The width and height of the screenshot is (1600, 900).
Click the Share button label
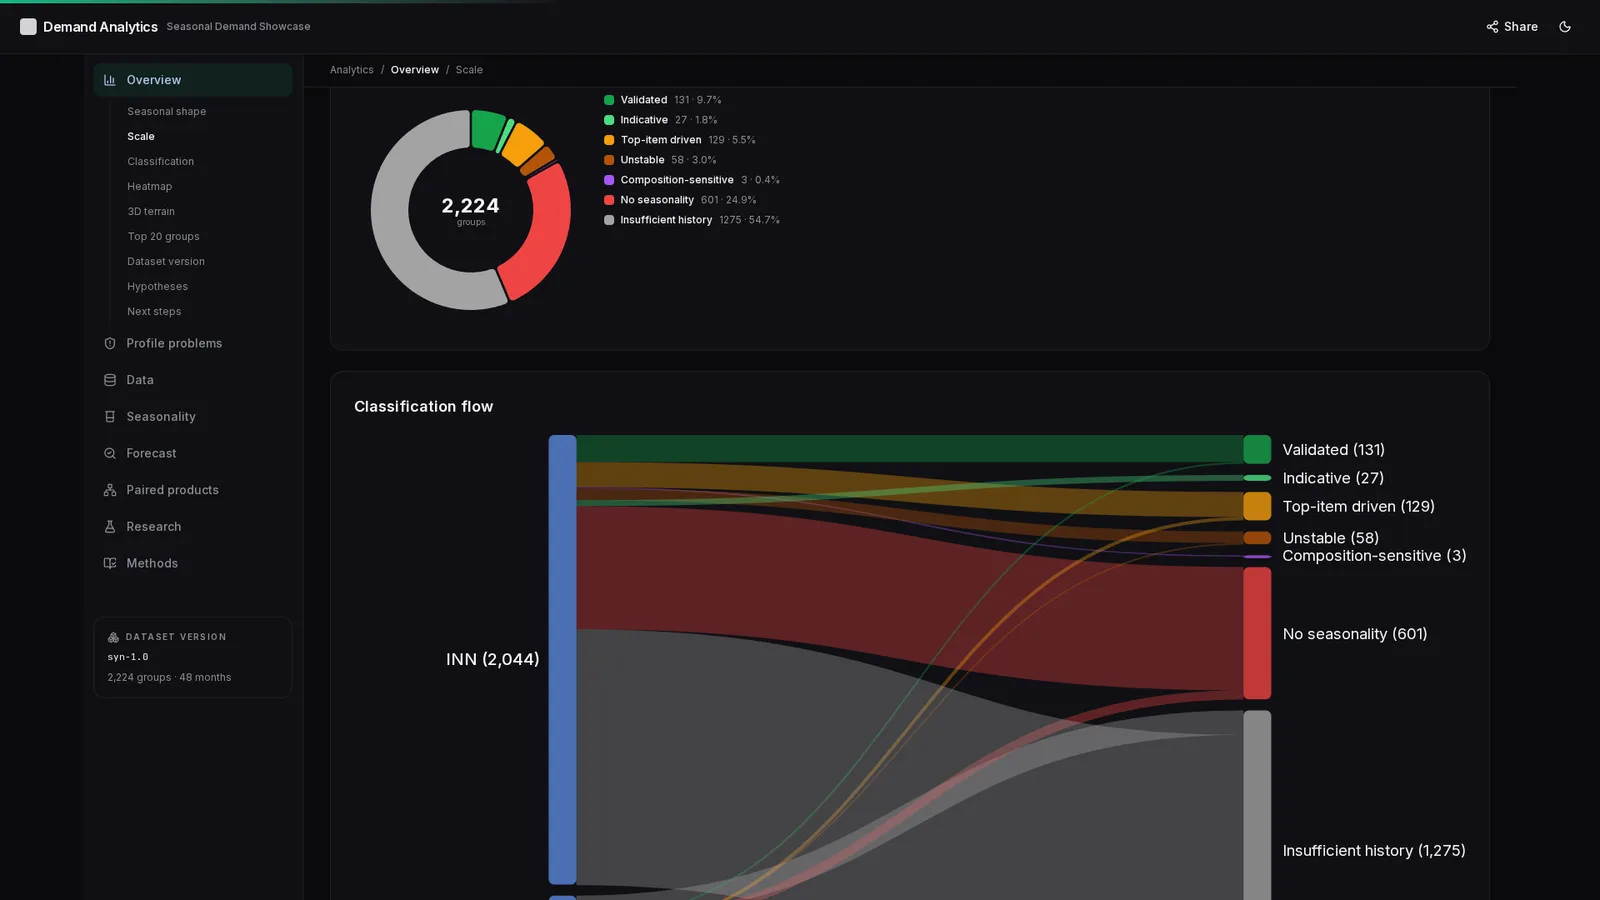pyautogui.click(x=1520, y=27)
